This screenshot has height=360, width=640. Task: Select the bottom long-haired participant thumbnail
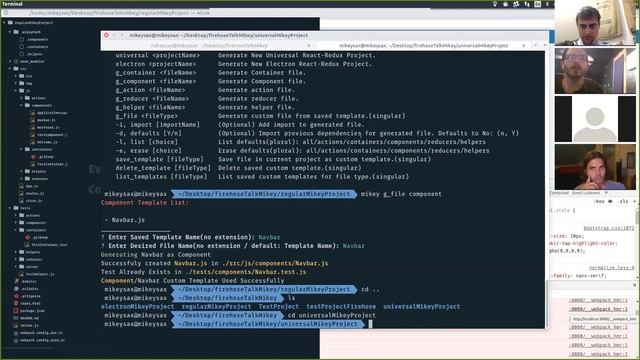595,167
